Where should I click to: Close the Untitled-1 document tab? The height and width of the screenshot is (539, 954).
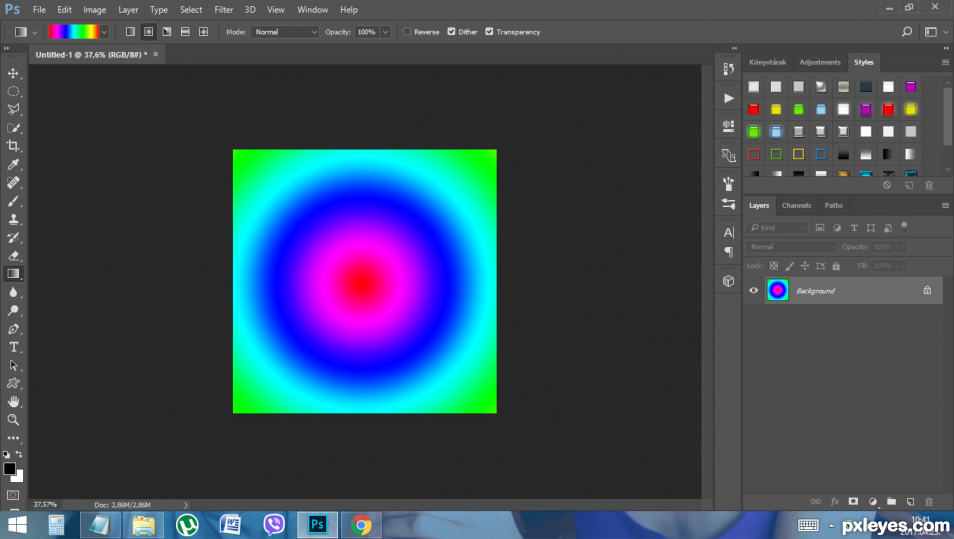[x=156, y=54]
